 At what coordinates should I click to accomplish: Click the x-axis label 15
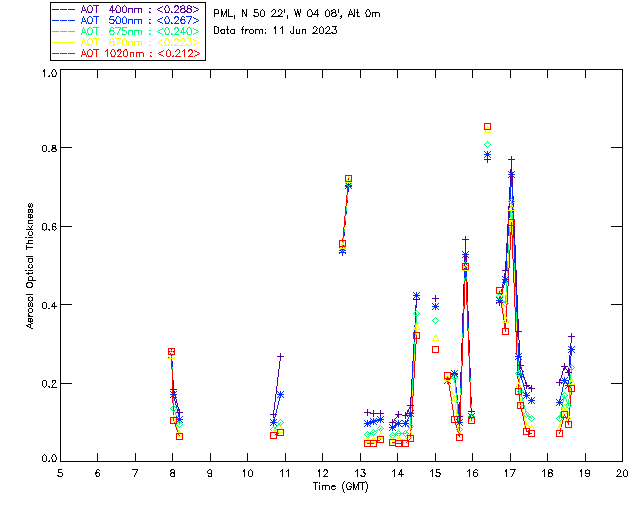[x=435, y=473]
